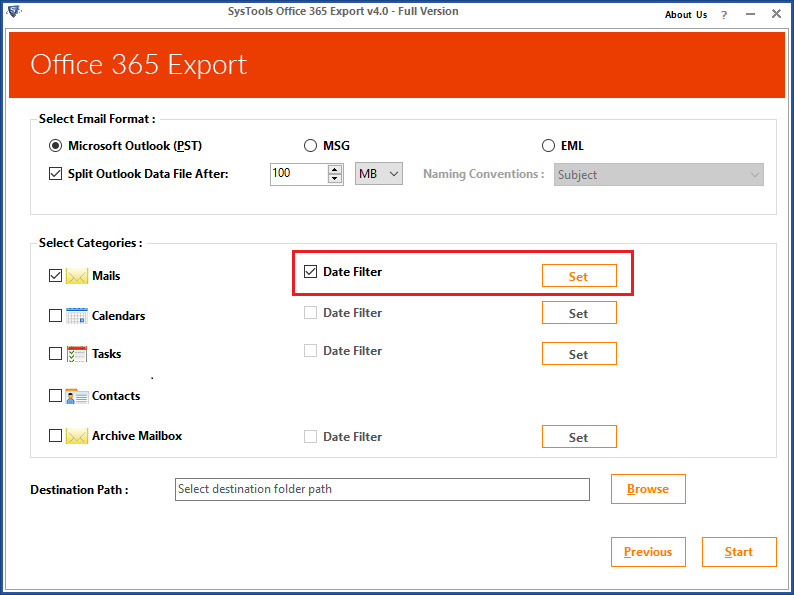
Task: Click Set button for Archive Mailbox filter
Action: click(579, 437)
